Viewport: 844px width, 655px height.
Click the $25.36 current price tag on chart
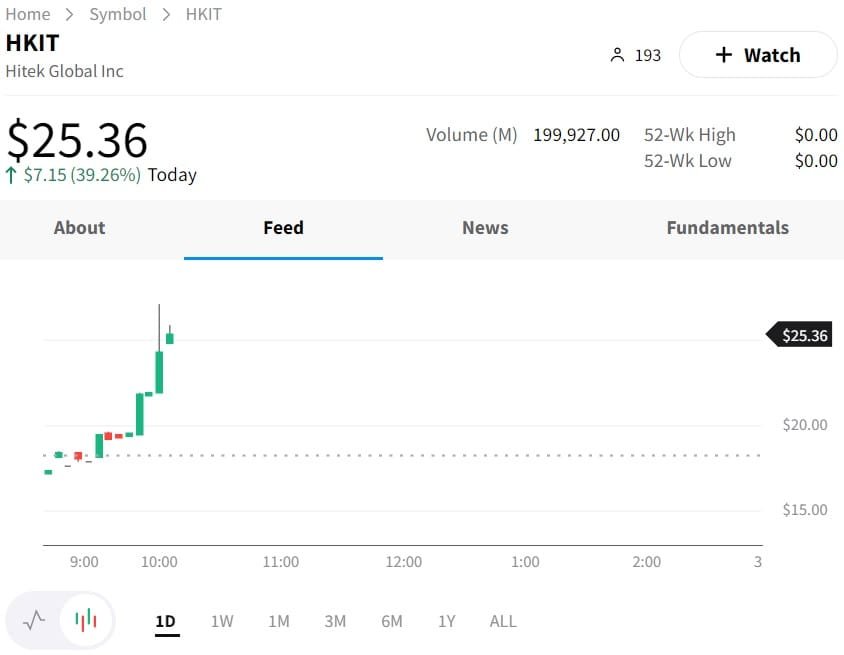click(803, 335)
